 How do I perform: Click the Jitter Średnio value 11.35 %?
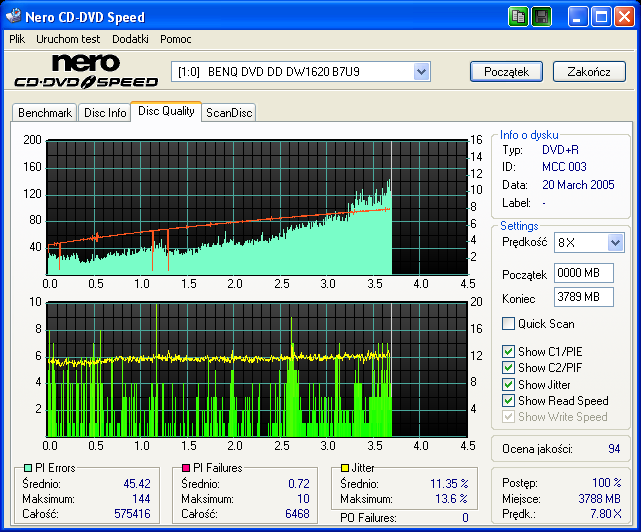(449, 484)
